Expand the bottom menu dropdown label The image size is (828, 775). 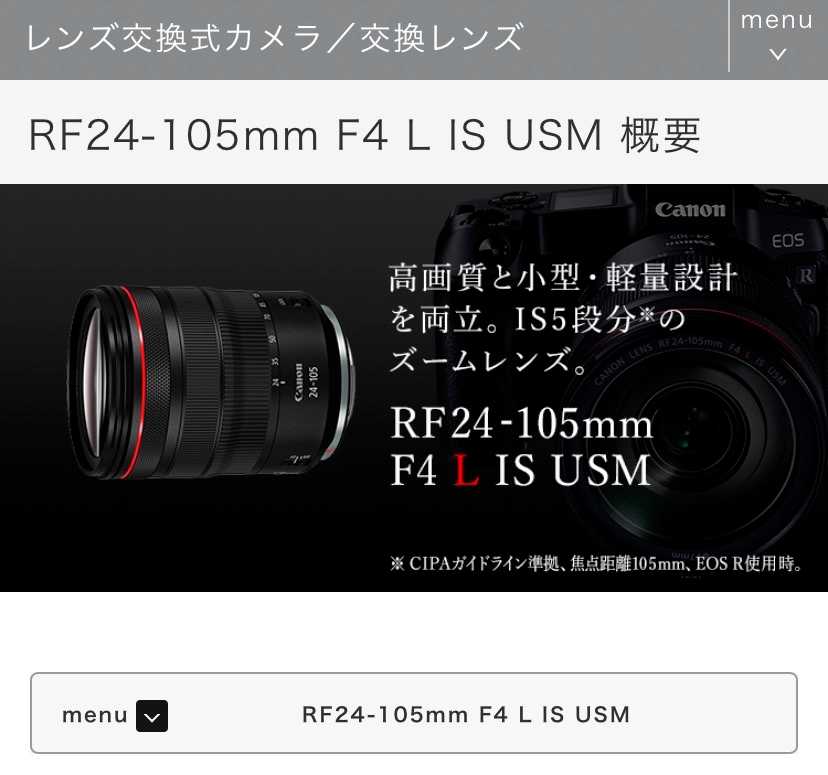pyautogui.click(x=95, y=715)
